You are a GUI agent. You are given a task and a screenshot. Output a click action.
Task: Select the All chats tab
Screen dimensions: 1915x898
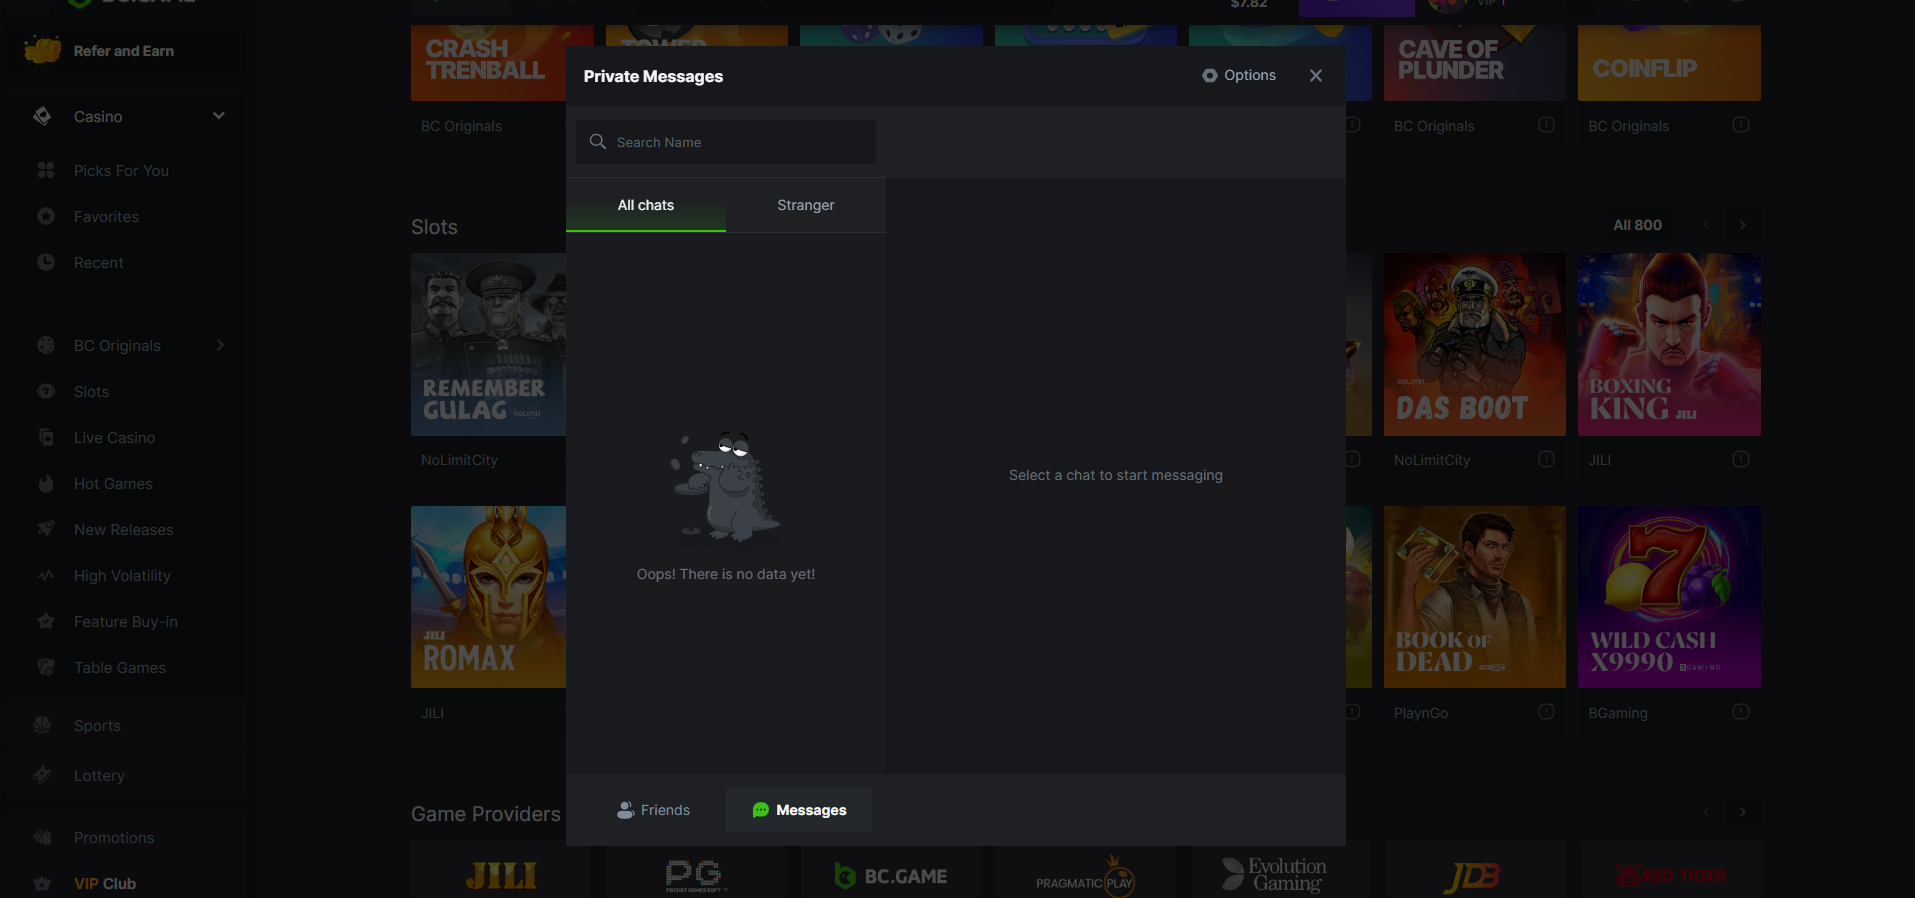coord(646,205)
